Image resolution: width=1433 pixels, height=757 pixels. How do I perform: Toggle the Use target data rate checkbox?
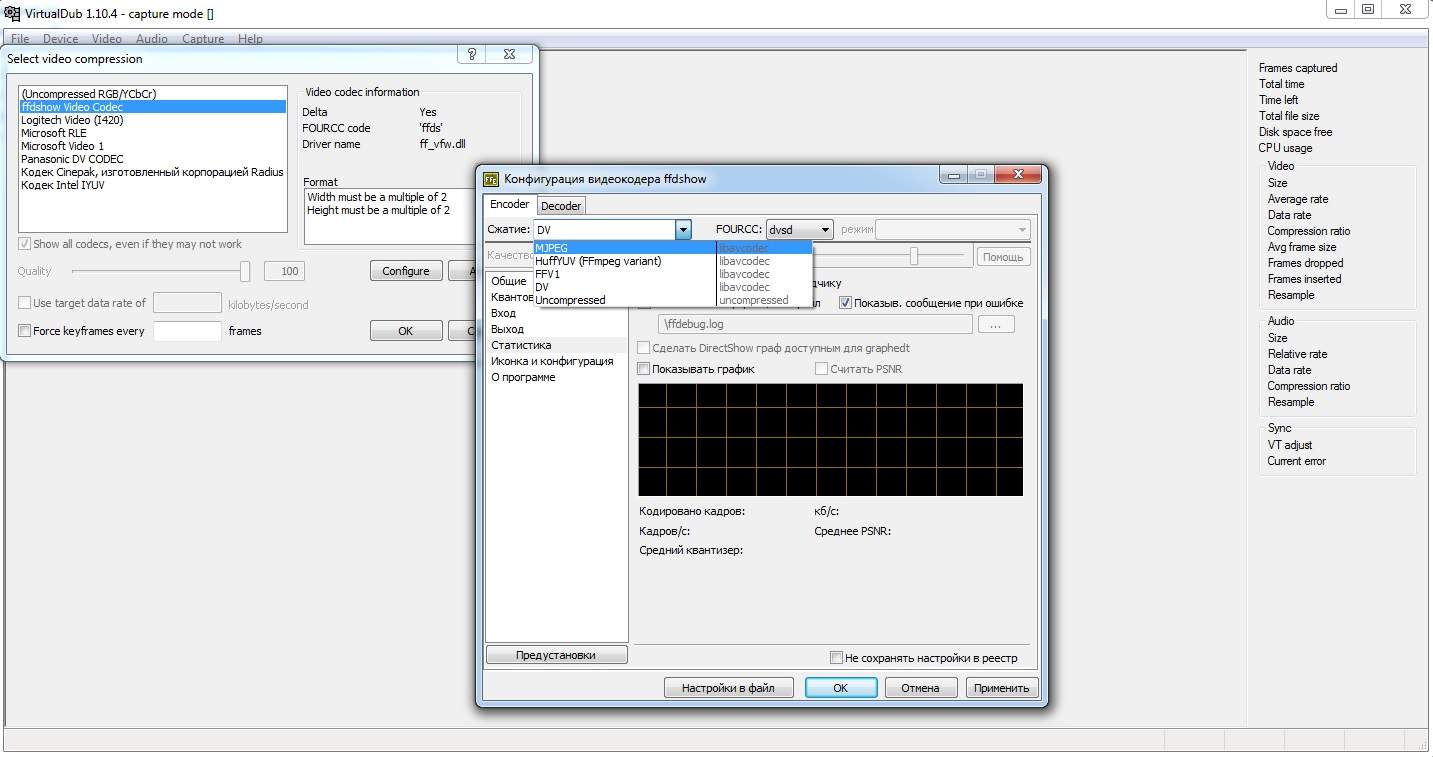tap(24, 303)
